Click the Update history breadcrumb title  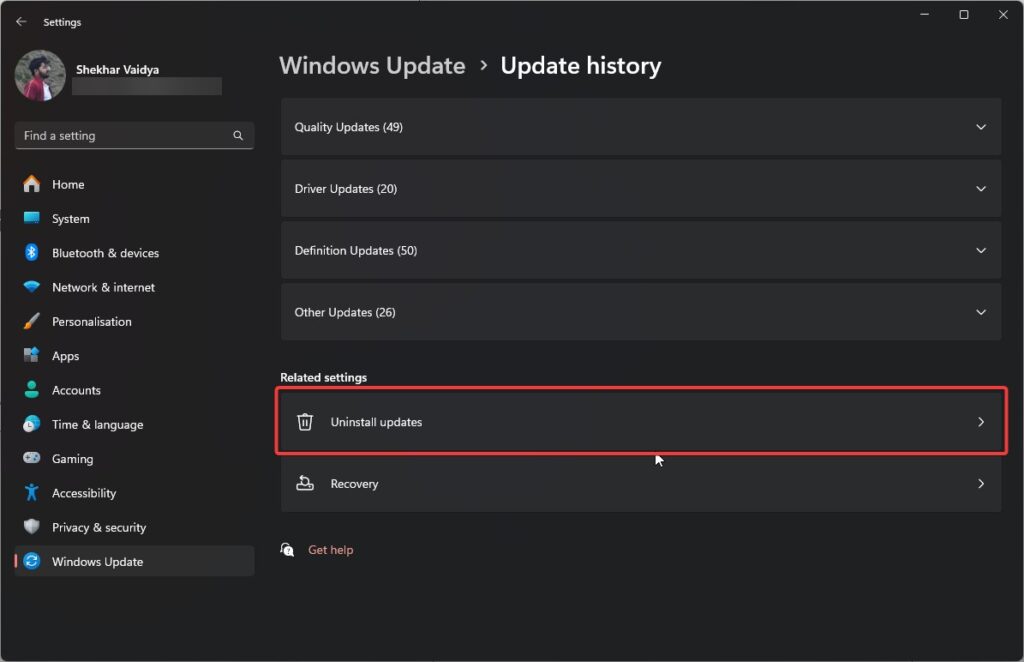[581, 65]
